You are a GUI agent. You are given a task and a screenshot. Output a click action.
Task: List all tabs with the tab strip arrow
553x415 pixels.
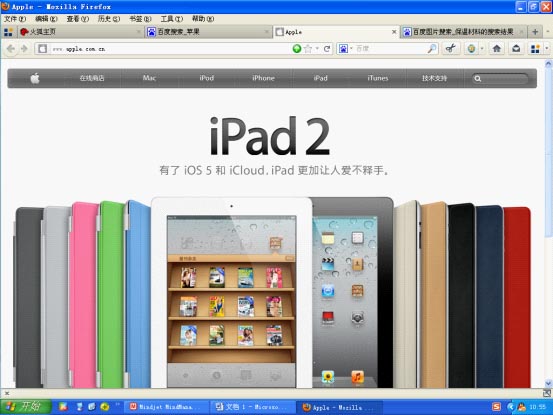548,32
